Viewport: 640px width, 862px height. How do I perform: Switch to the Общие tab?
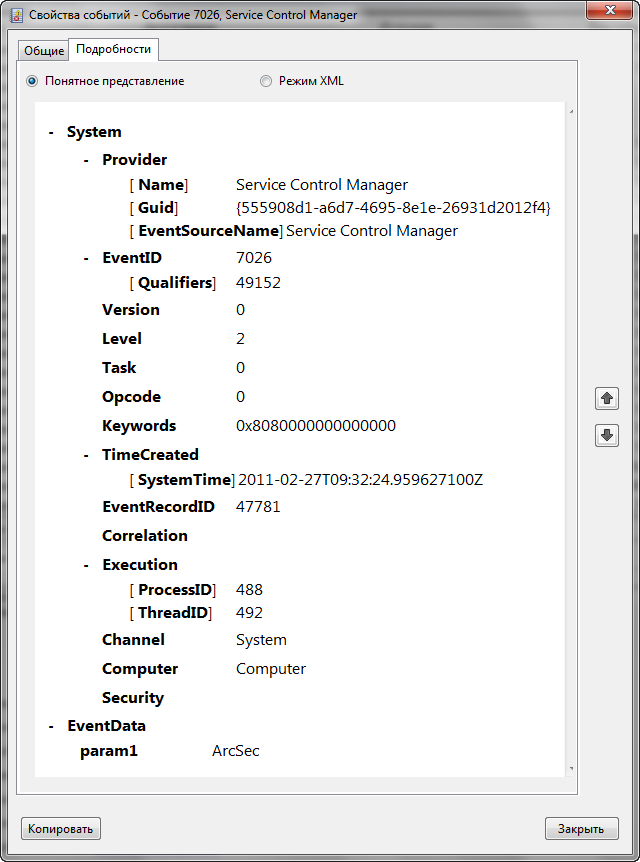point(44,51)
